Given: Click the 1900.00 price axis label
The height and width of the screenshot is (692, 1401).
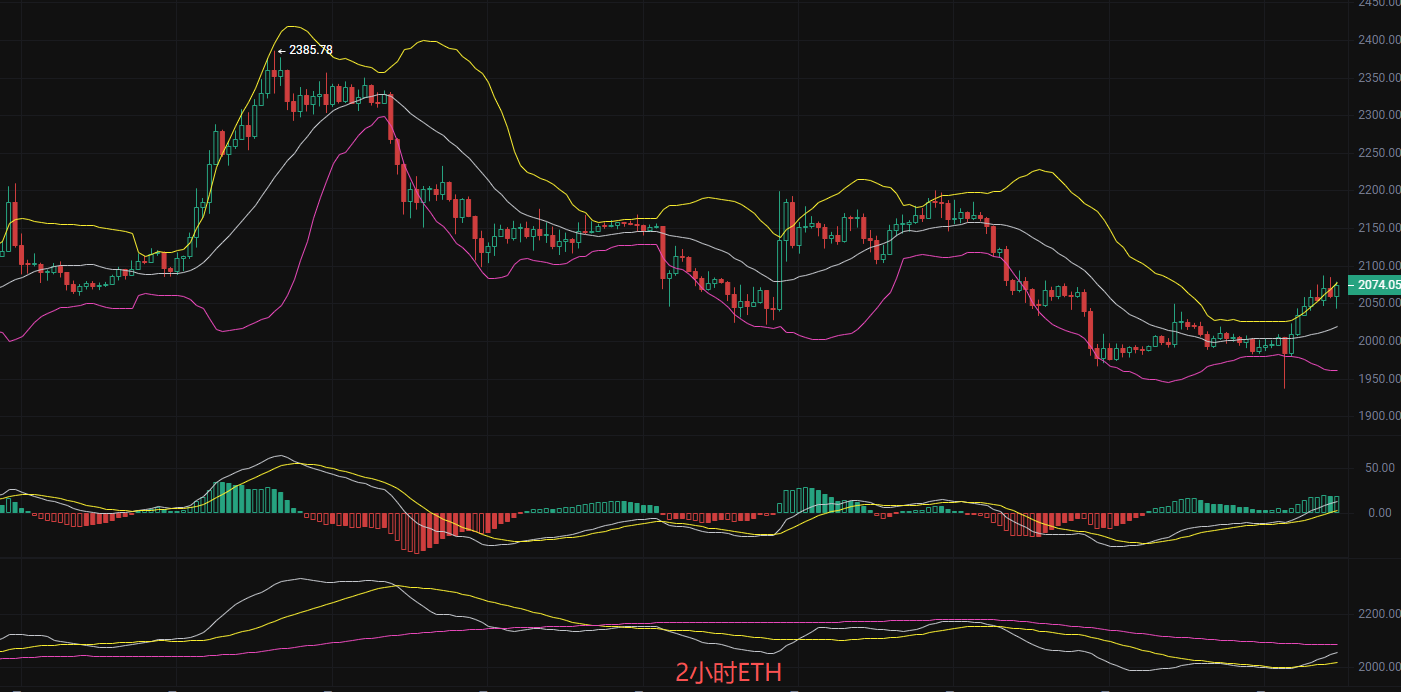Looking at the screenshot, I should tap(1378, 416).
